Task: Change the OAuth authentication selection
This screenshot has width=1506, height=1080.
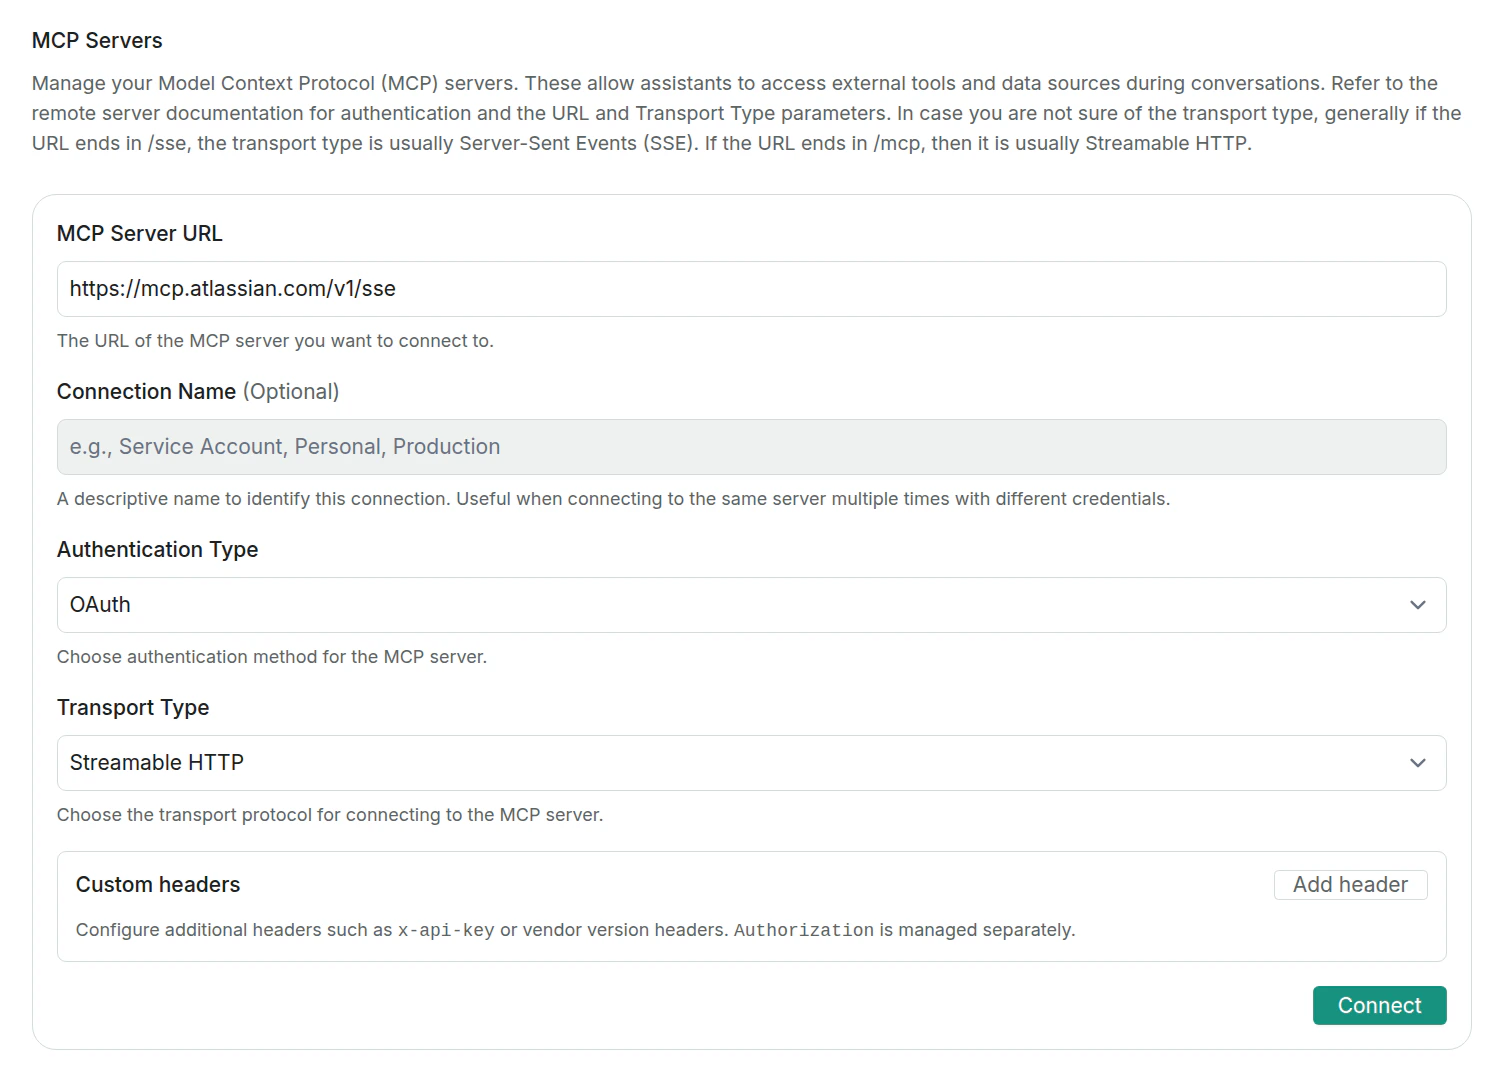Action: point(750,604)
